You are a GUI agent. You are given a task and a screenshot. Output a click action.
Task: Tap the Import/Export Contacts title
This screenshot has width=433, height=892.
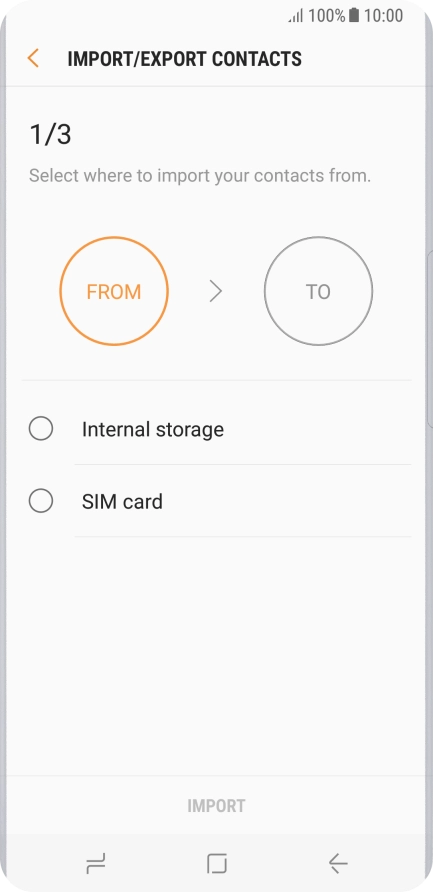coord(184,59)
